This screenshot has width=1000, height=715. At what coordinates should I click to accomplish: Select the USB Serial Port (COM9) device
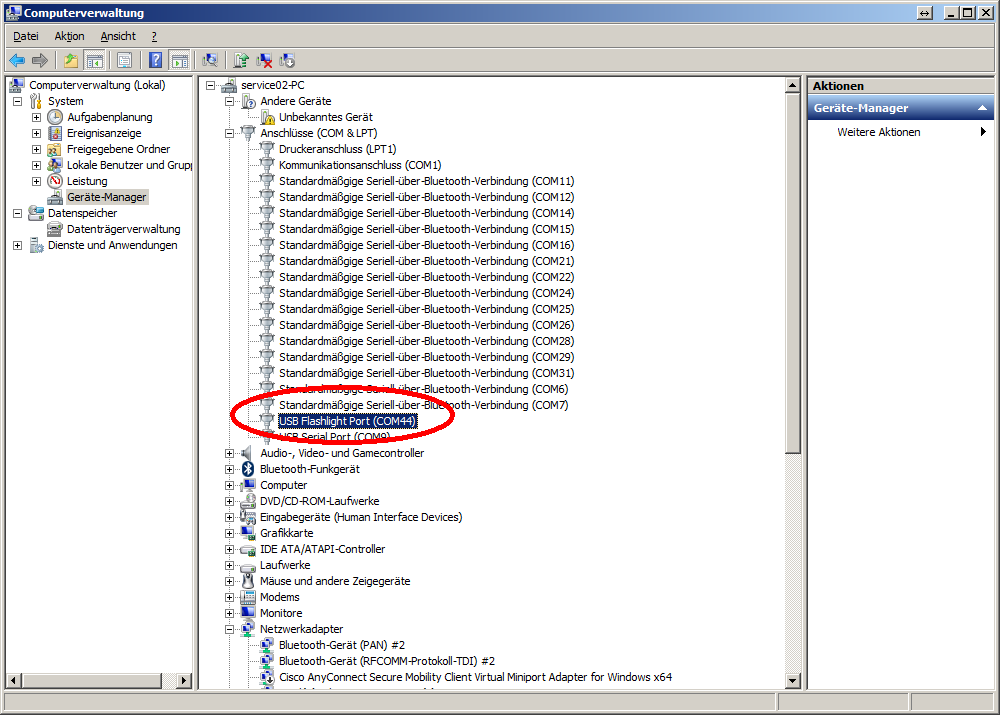click(334, 438)
